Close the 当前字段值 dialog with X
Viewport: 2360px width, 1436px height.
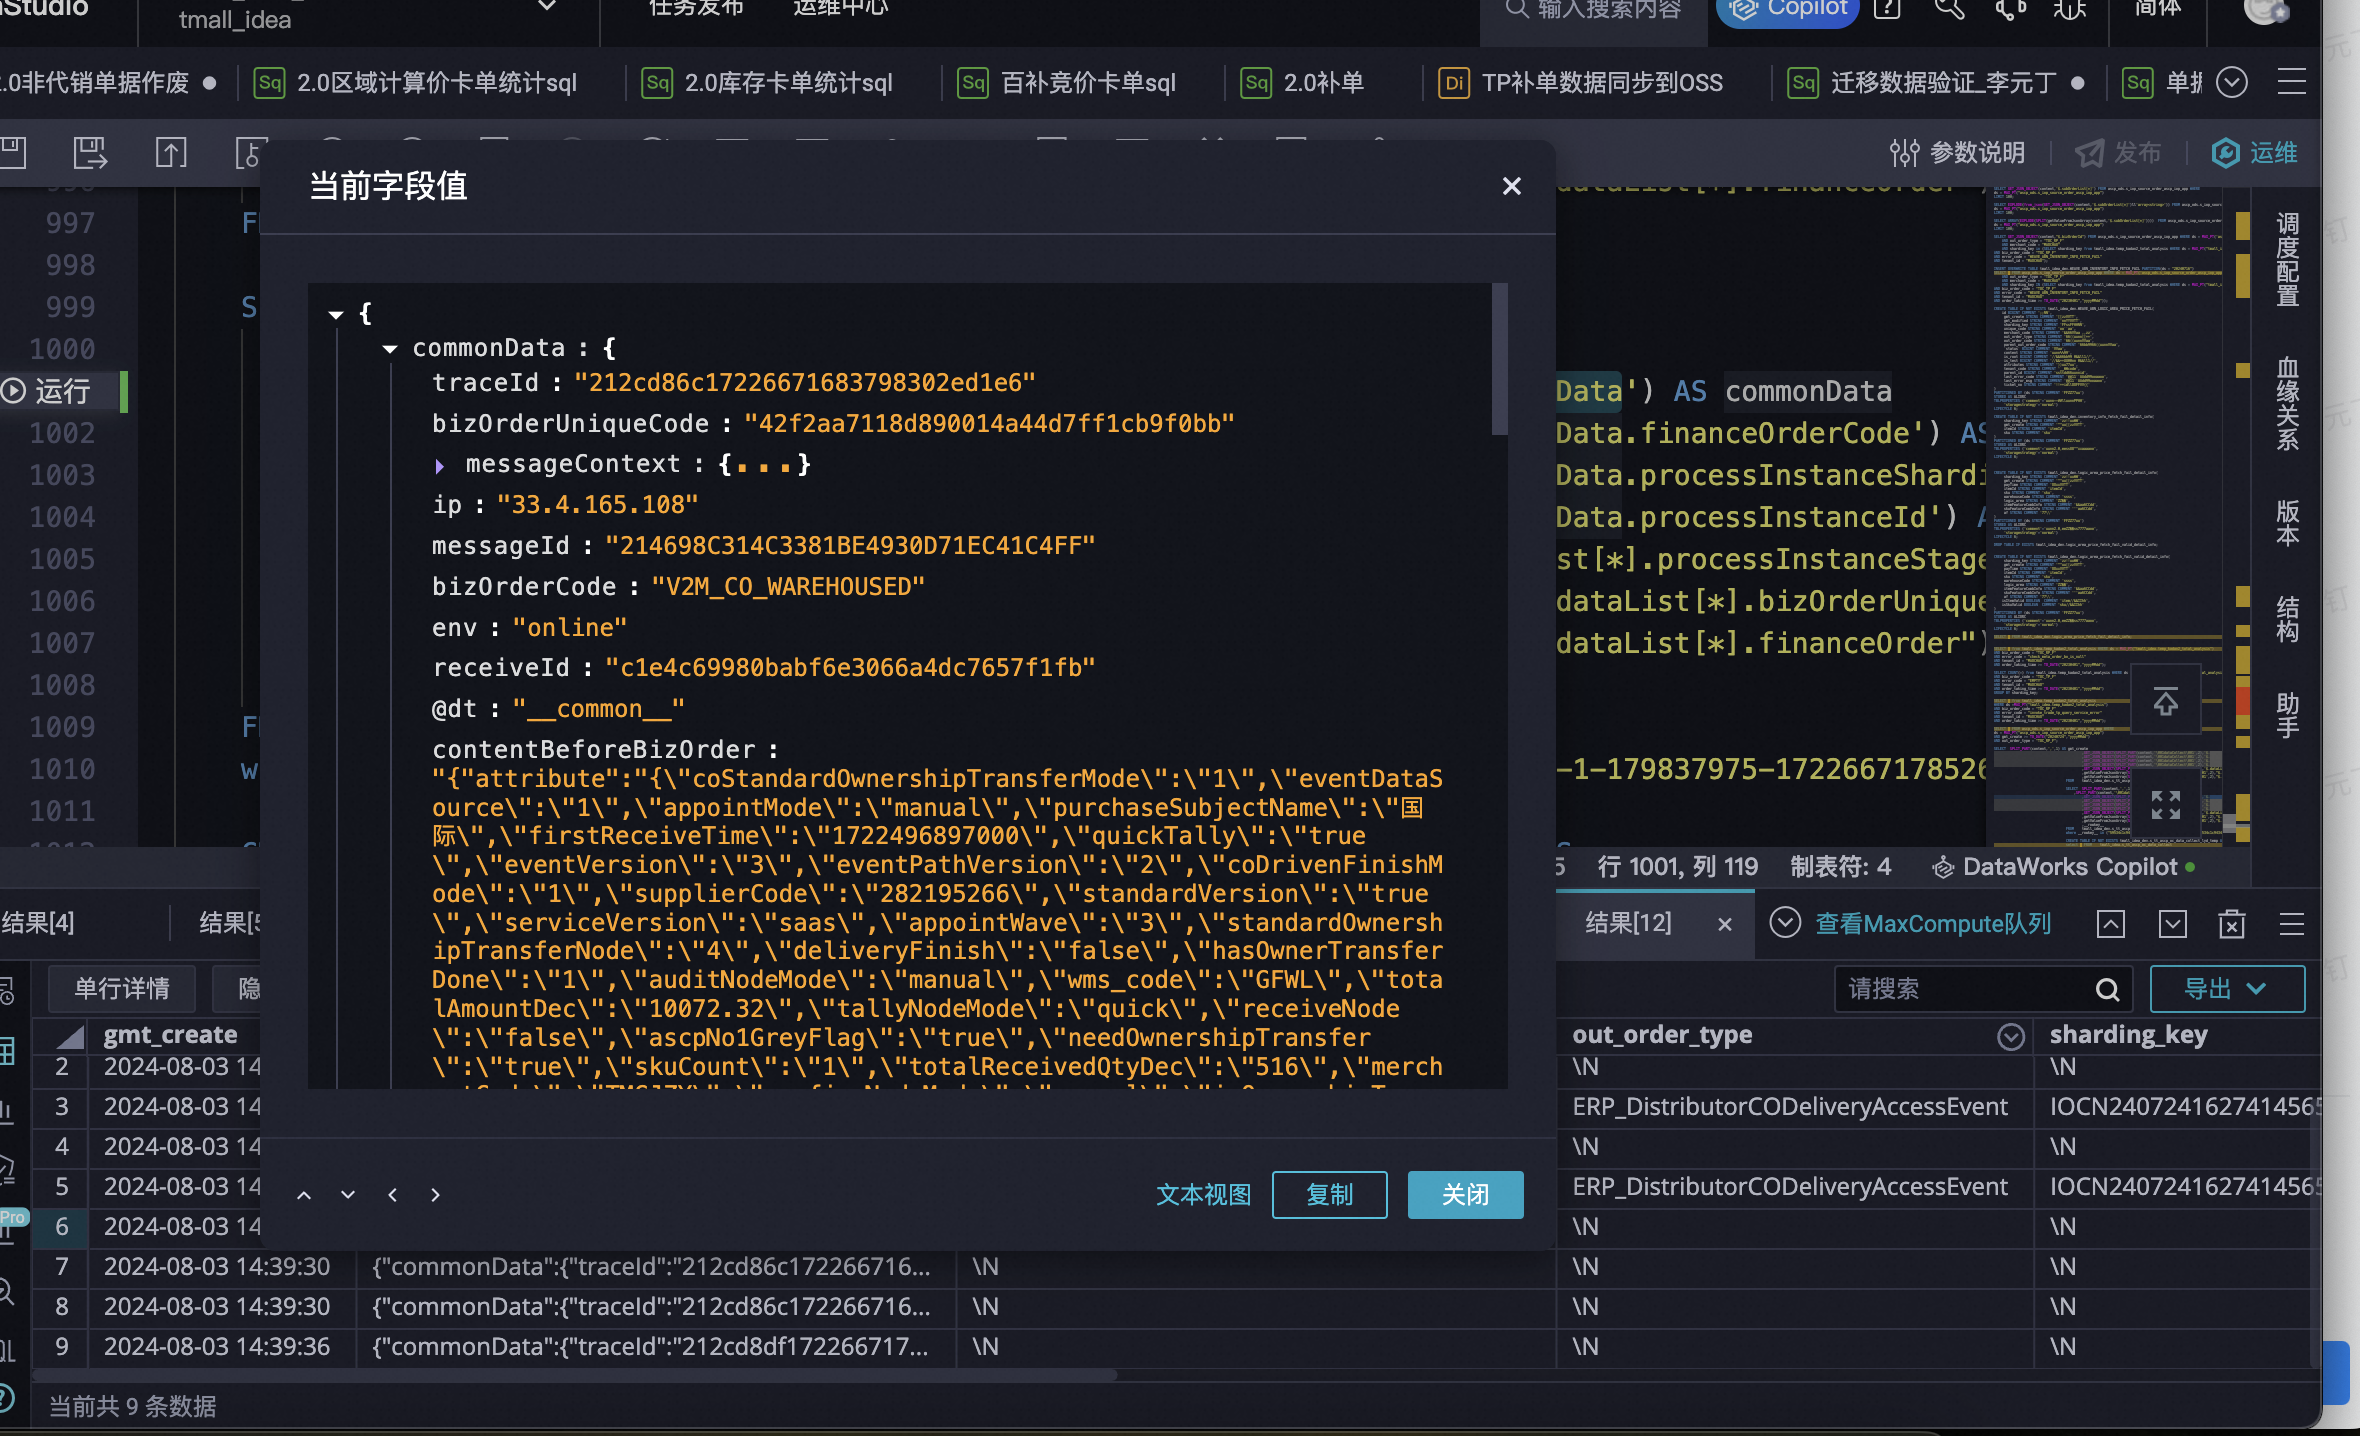point(1511,186)
